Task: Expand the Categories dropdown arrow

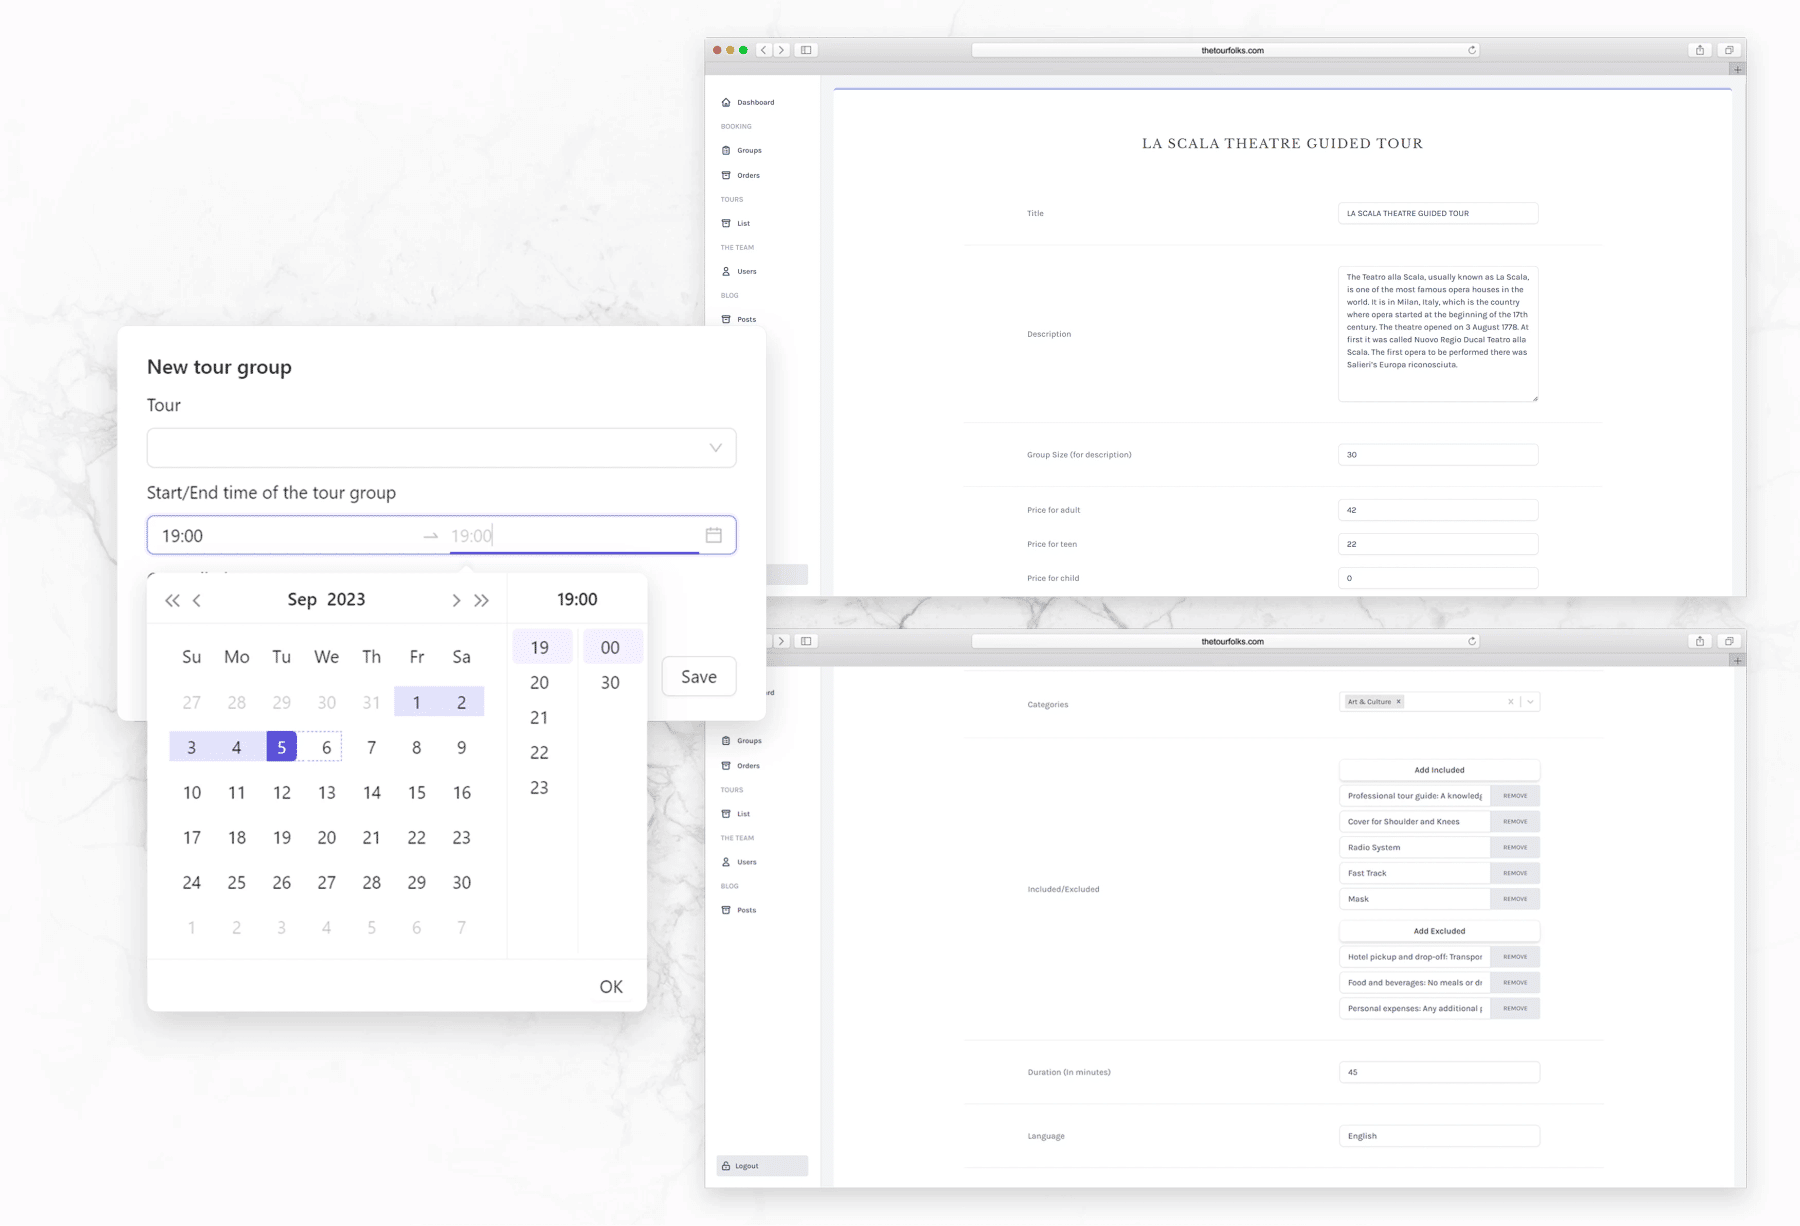Action: click(1530, 702)
